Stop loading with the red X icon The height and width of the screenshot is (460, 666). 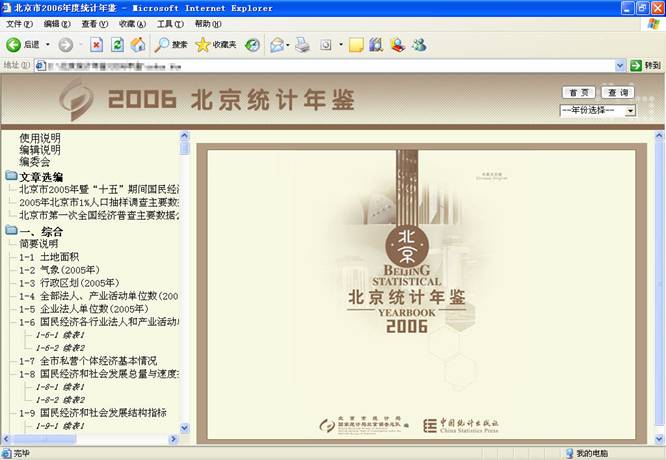coord(97,45)
